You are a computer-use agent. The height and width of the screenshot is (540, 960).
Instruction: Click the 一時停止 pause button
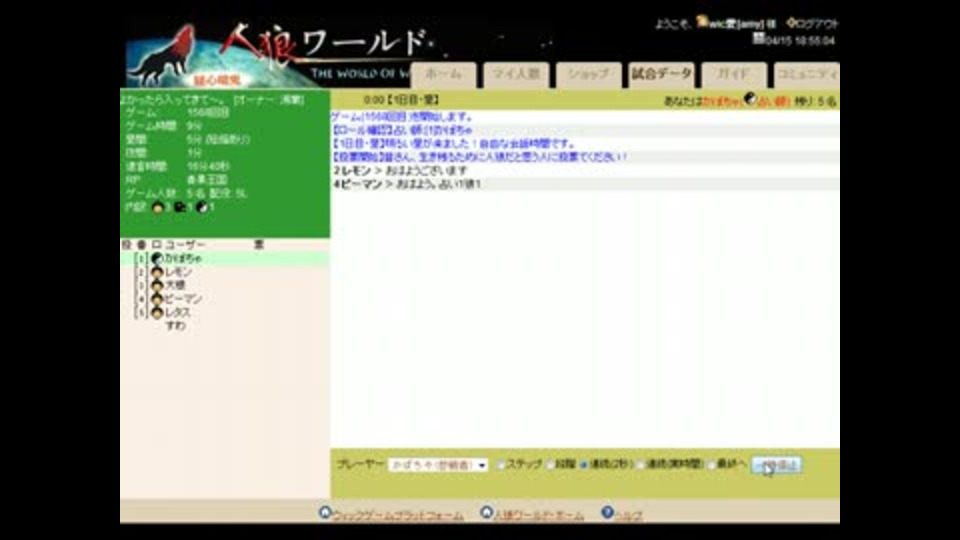coord(776,465)
